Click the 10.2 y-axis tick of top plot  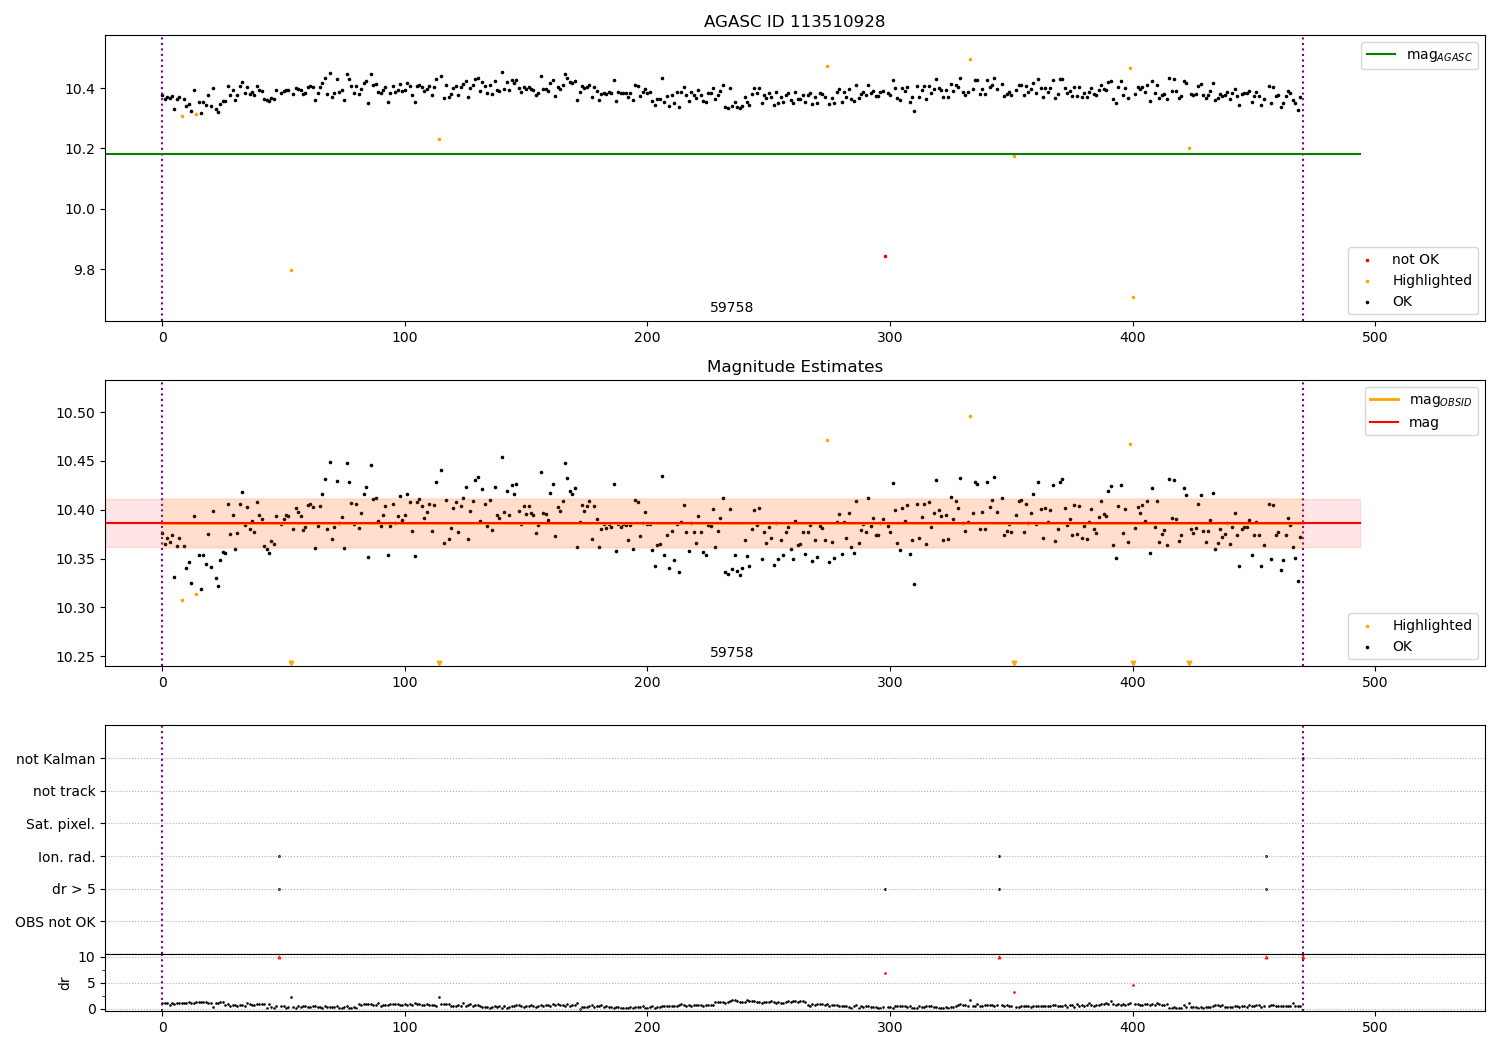(80, 149)
